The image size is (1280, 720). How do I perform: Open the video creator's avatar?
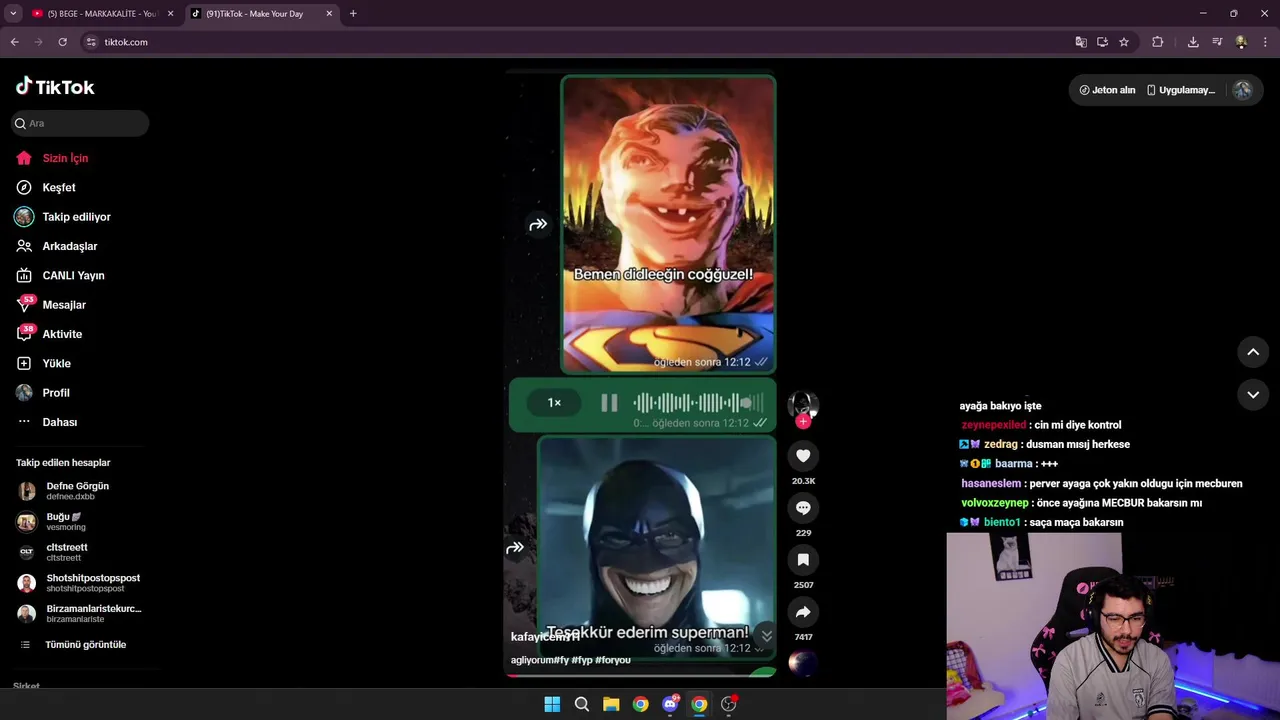click(802, 405)
